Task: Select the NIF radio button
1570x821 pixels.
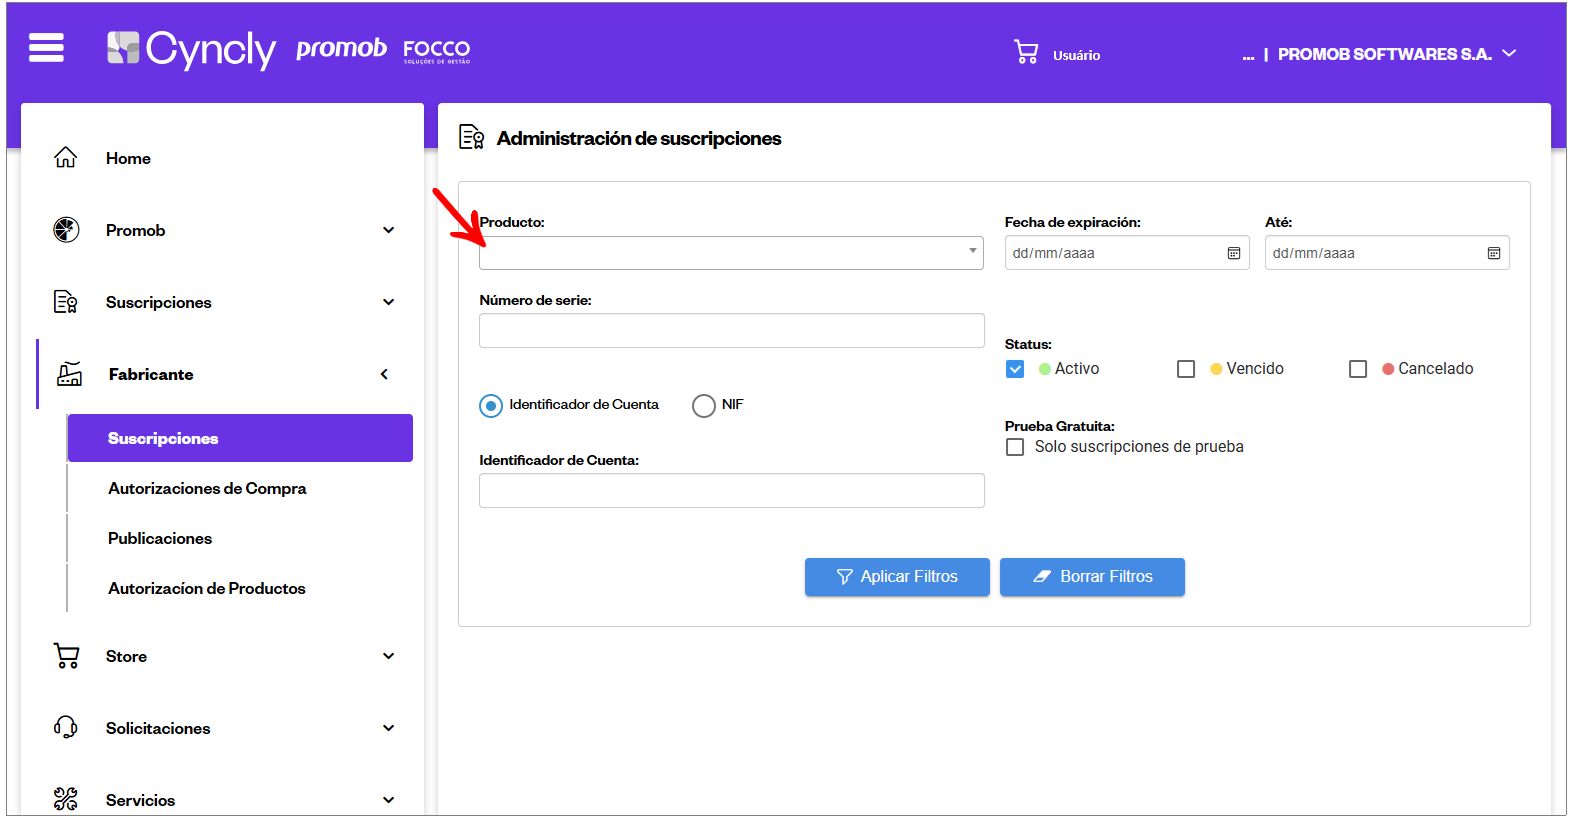Action: coord(704,405)
